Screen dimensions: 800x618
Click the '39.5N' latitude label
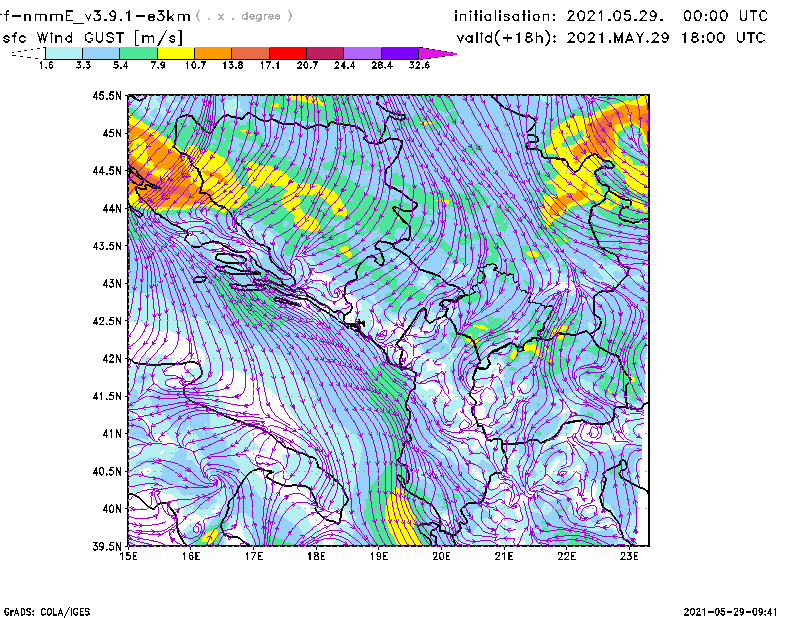[x=107, y=546]
